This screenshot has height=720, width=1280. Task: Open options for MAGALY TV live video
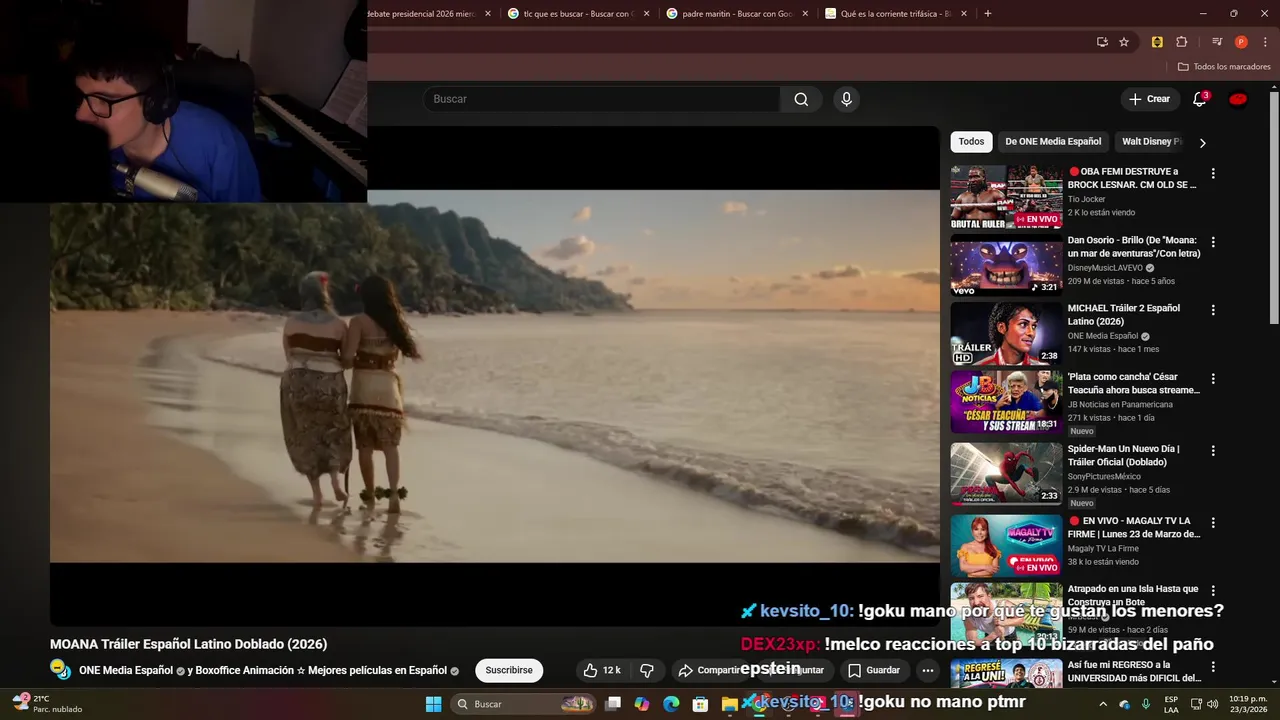pyautogui.click(x=1213, y=523)
